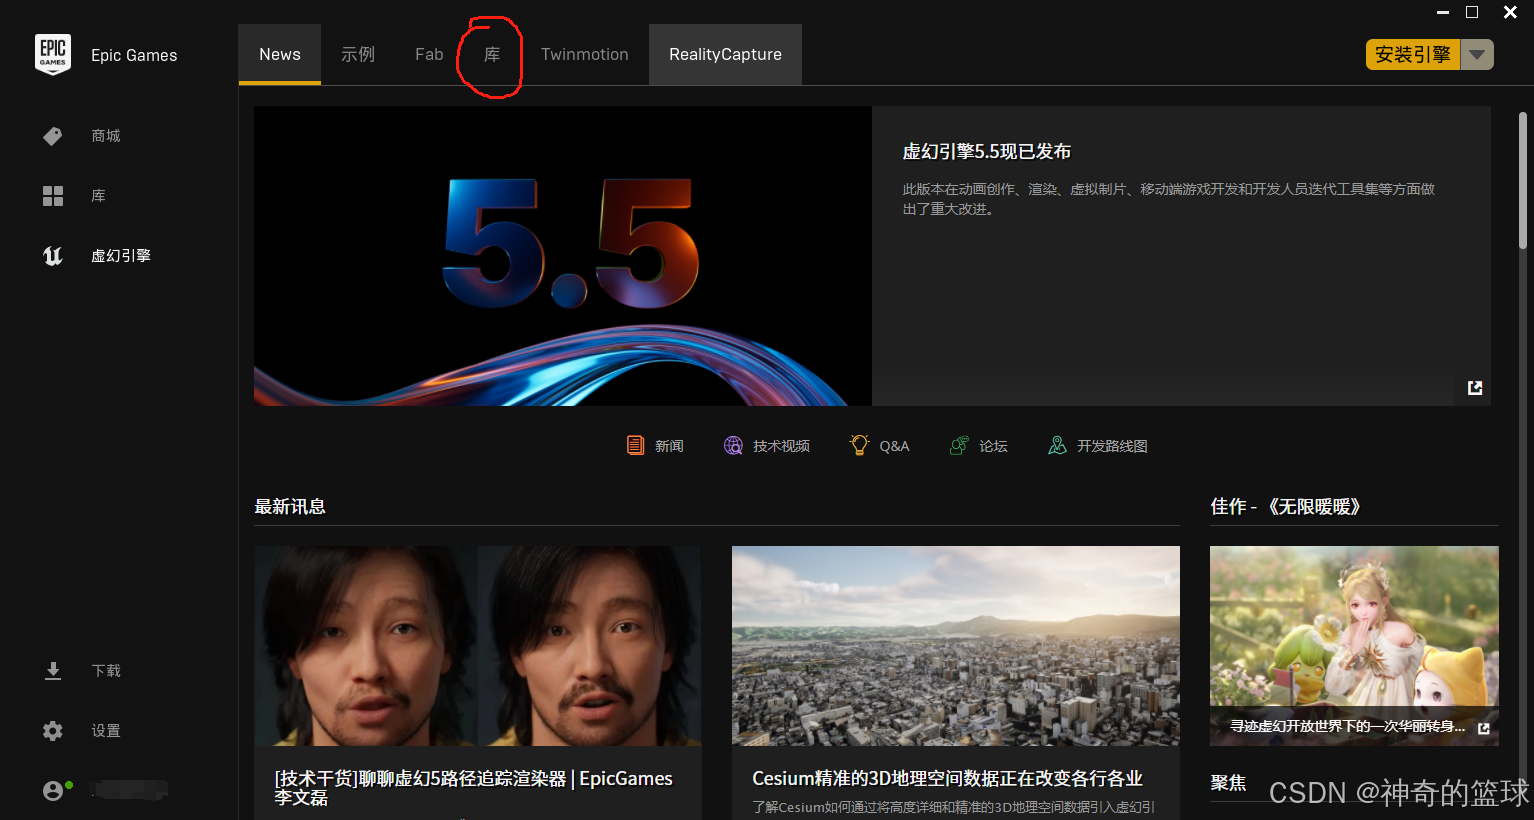This screenshot has height=820, width=1534.
Task: Click the 技术视频 video icon
Action: (x=733, y=445)
